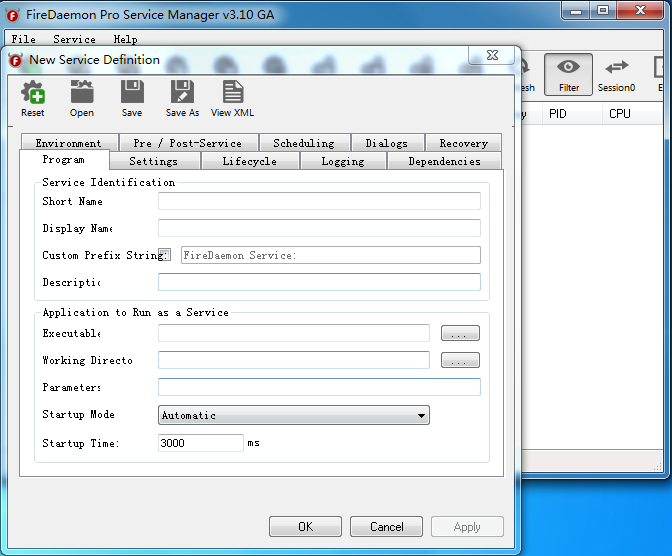Close the New Service Definition dialog

click(492, 55)
